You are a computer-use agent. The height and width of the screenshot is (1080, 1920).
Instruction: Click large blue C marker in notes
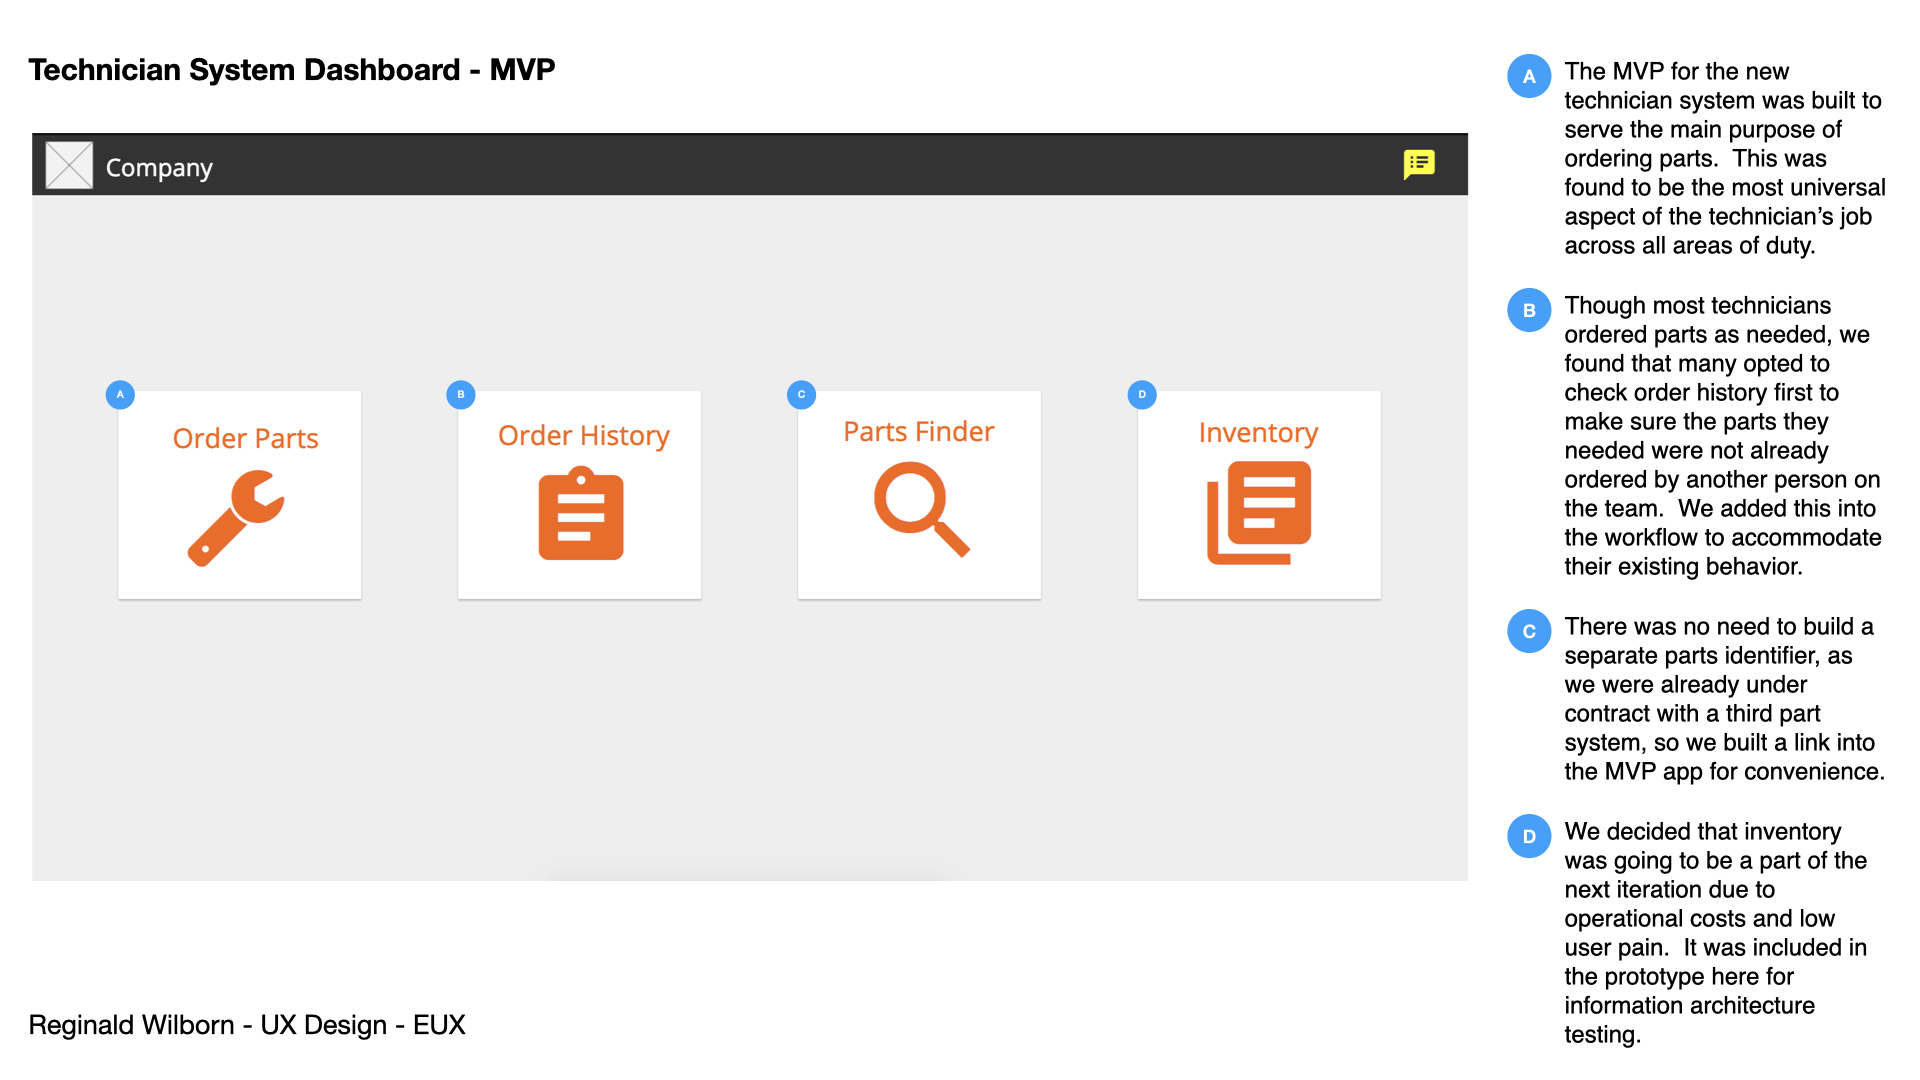pos(1529,631)
